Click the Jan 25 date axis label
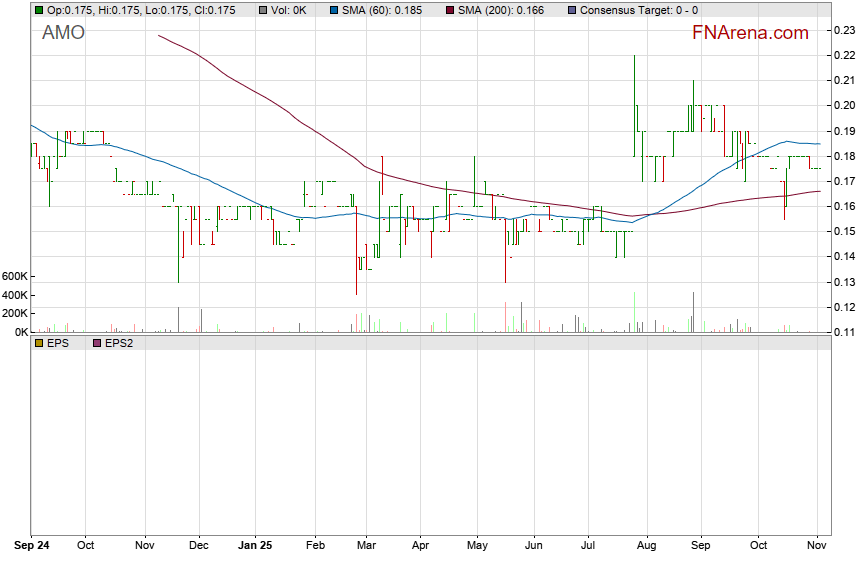Screen dimensions: 859x566 pyautogui.click(x=256, y=546)
